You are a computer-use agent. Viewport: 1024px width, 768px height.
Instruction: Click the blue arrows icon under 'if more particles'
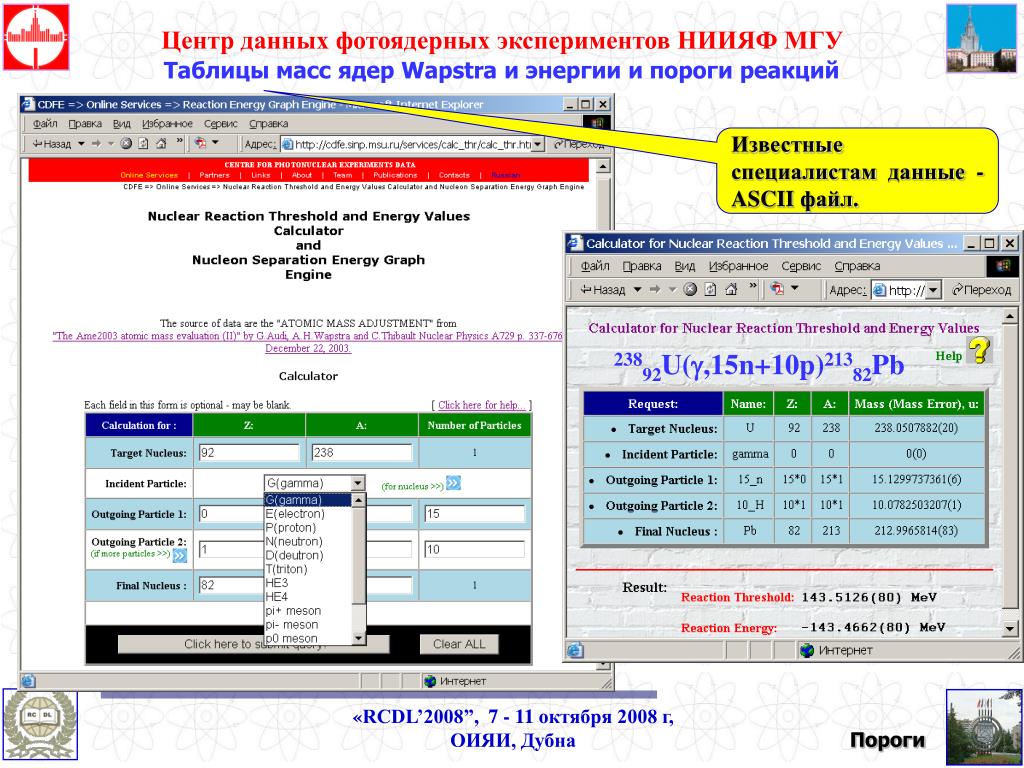pyautogui.click(x=180, y=555)
